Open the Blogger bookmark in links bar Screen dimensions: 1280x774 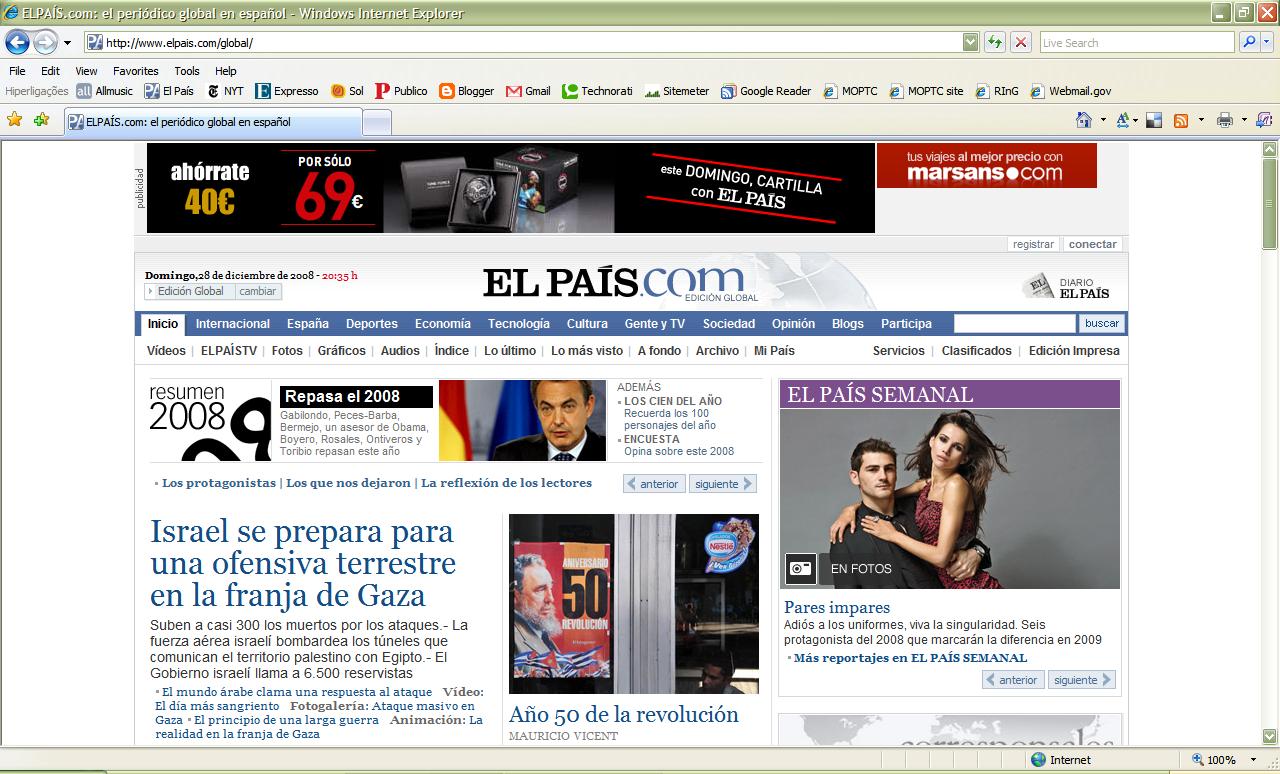tap(467, 91)
